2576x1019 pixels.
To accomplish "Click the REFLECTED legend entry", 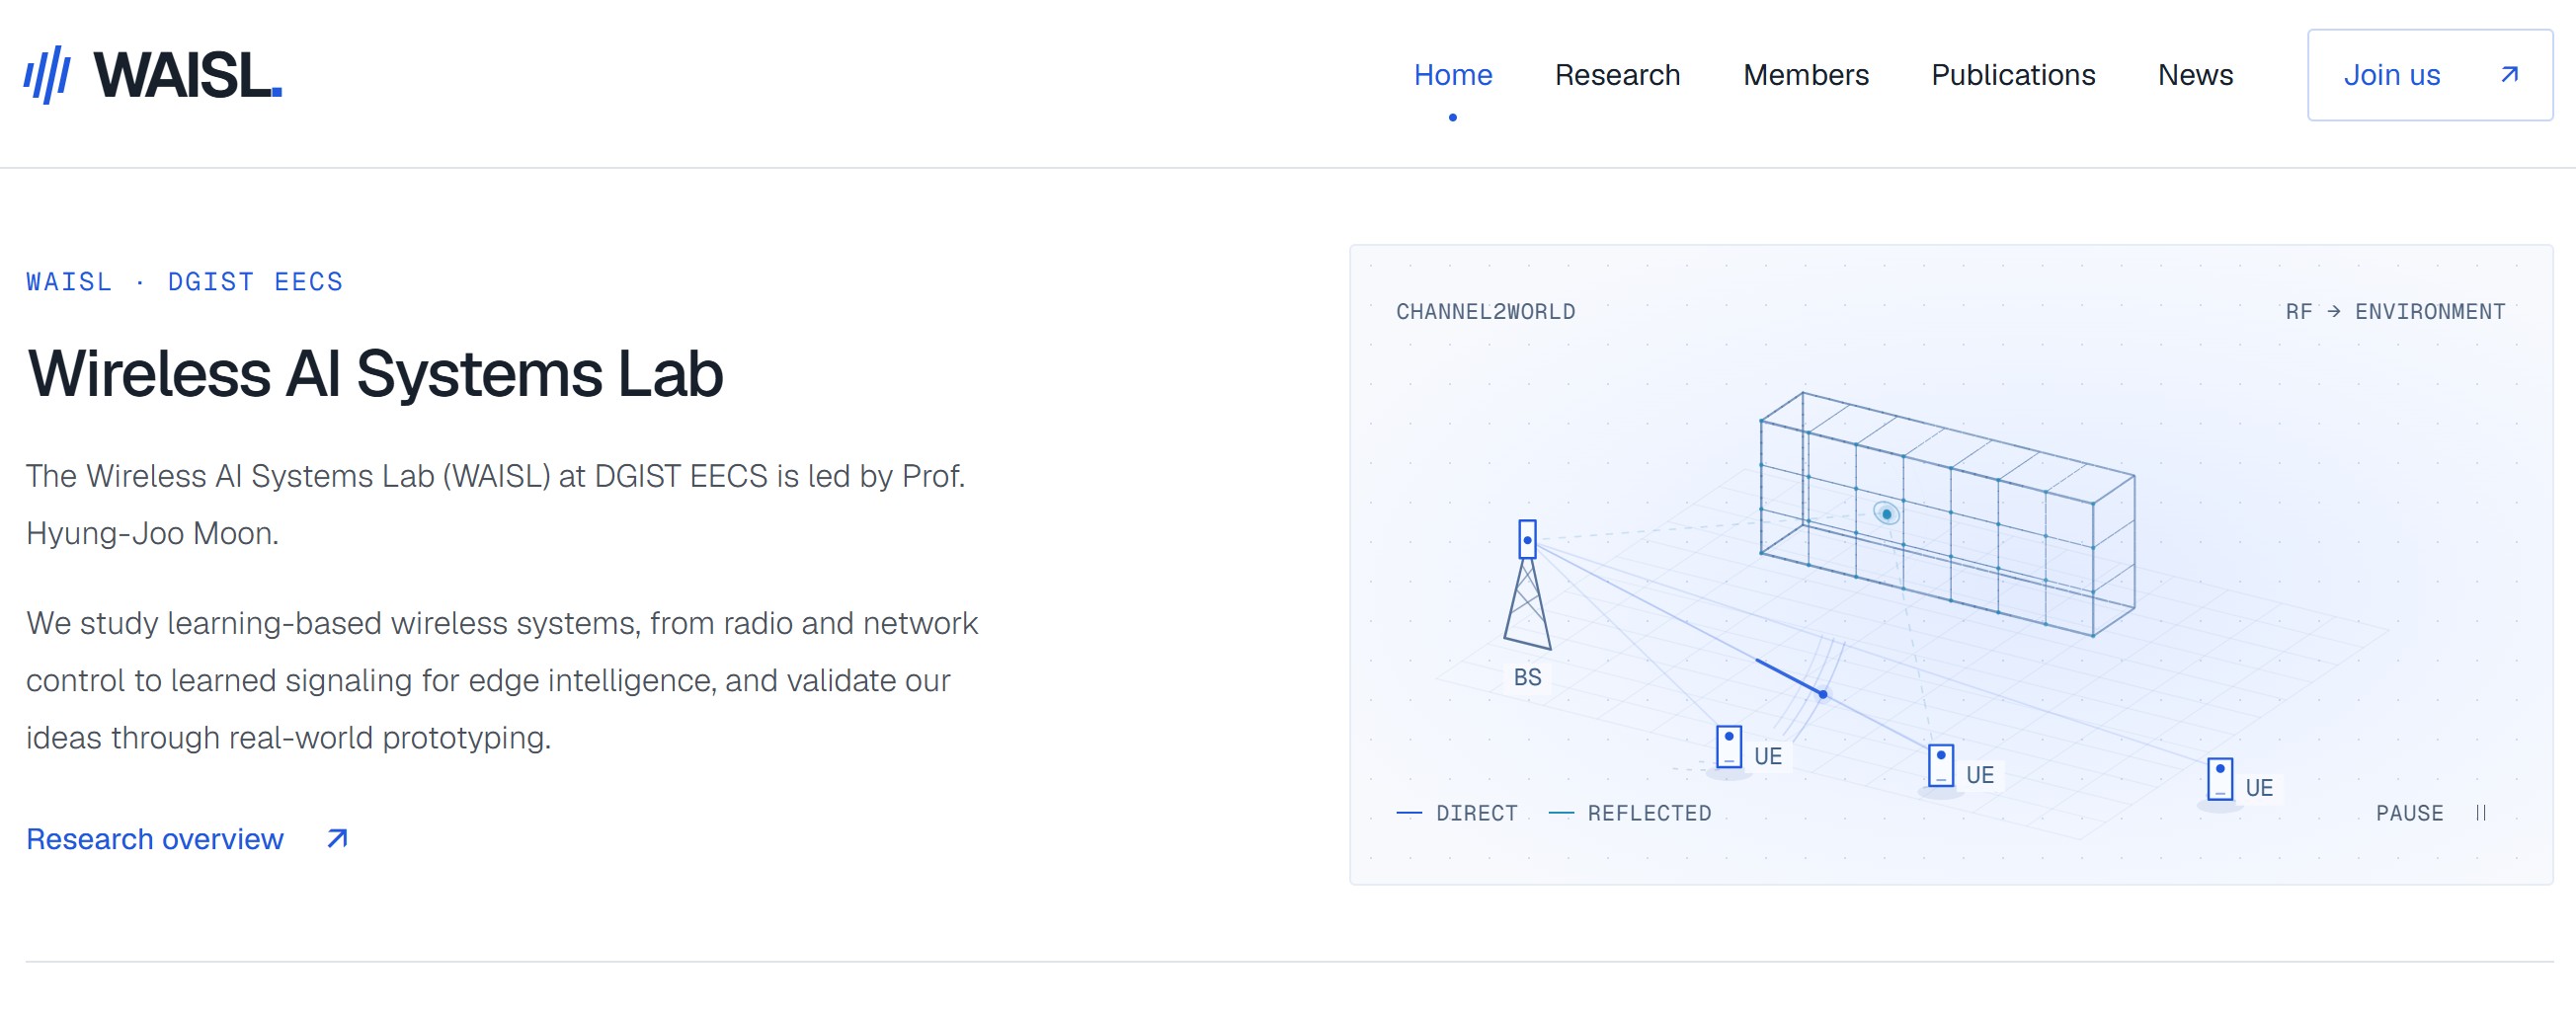I will point(1630,813).
